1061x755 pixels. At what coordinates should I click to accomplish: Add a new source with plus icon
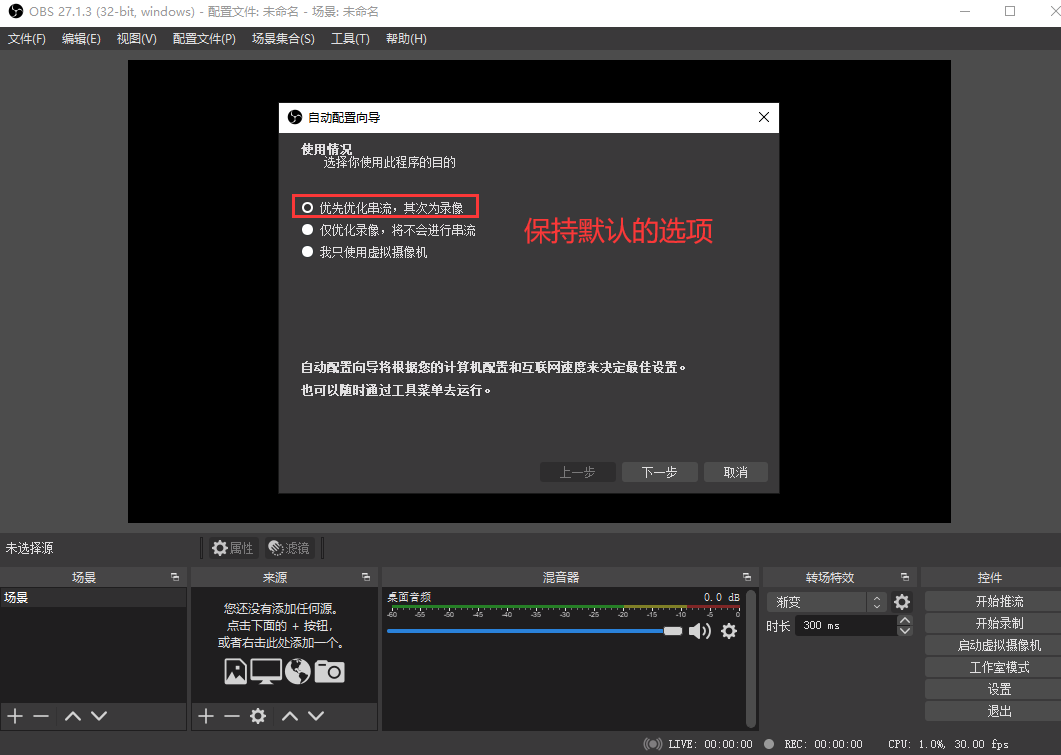tap(206, 716)
